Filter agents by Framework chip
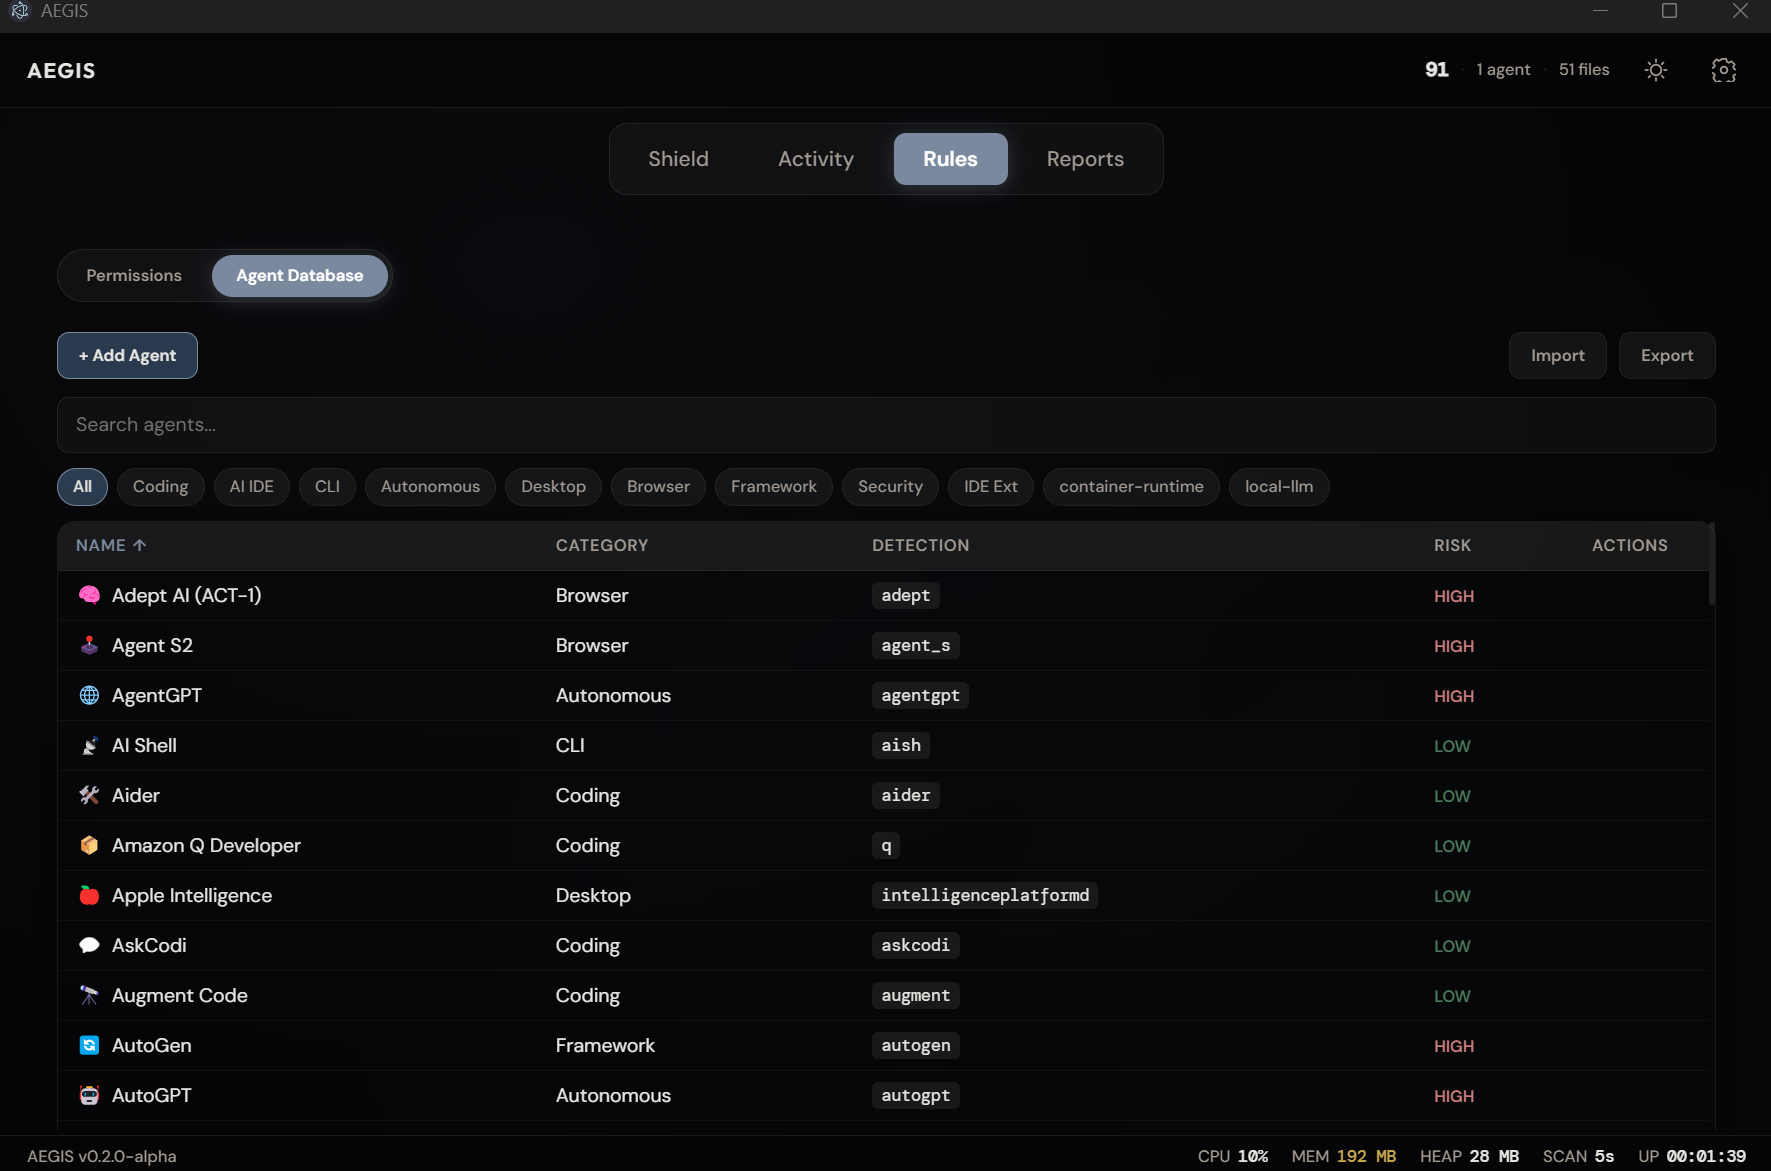Screen dimensions: 1771x1171 774,487
